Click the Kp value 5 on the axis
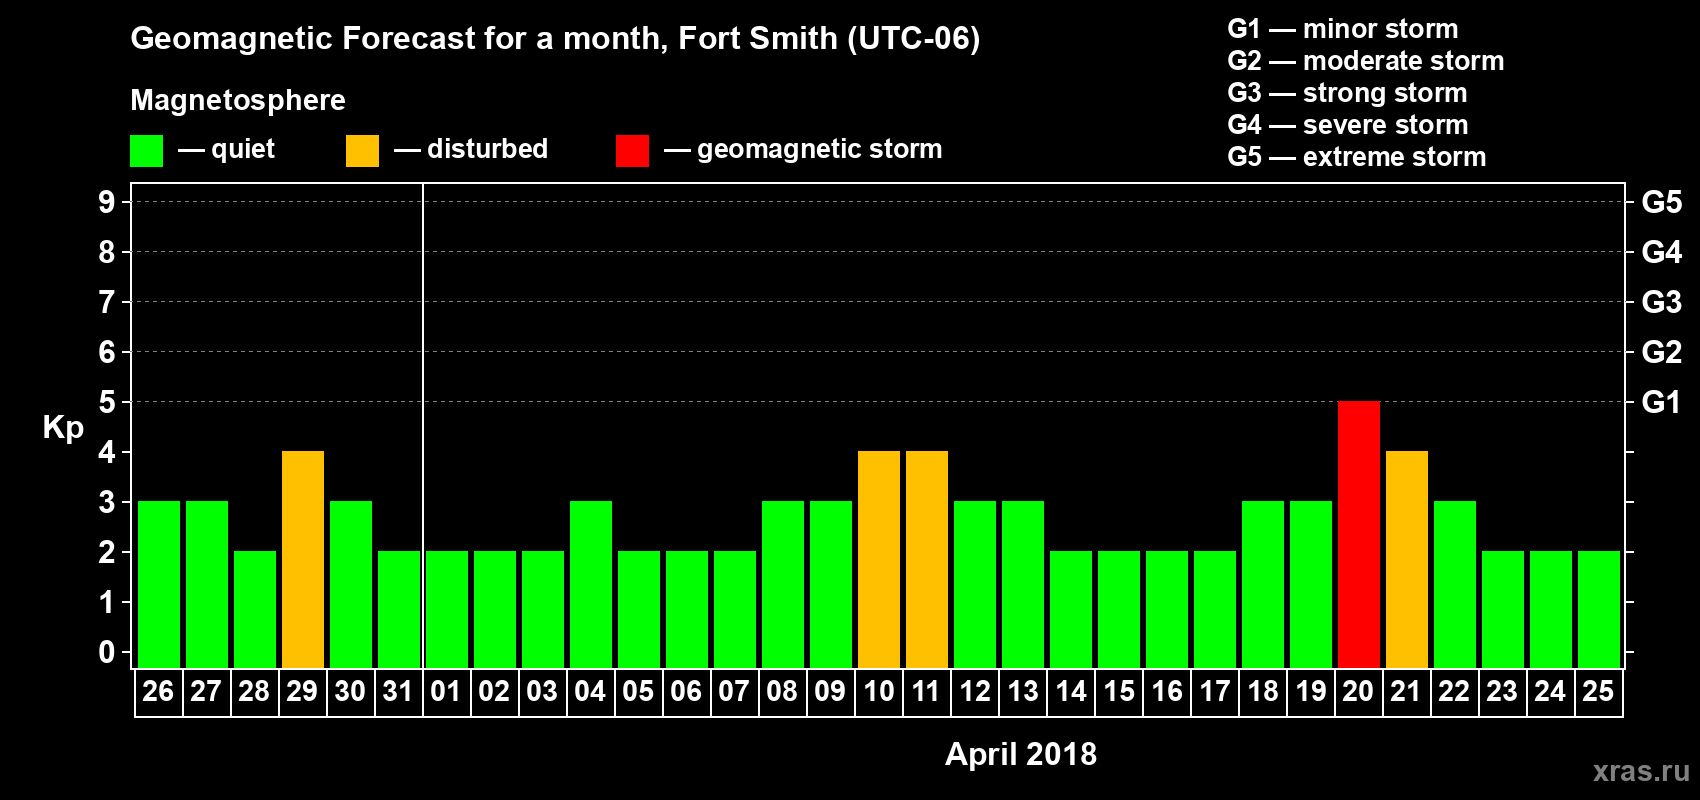This screenshot has width=1700, height=800. [x=107, y=402]
